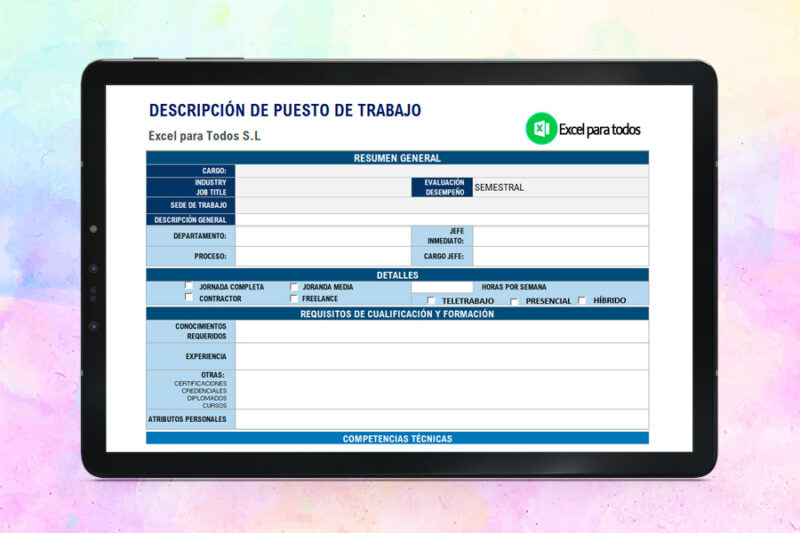
Task: Click the green Excel logo icon
Action: pos(541,129)
